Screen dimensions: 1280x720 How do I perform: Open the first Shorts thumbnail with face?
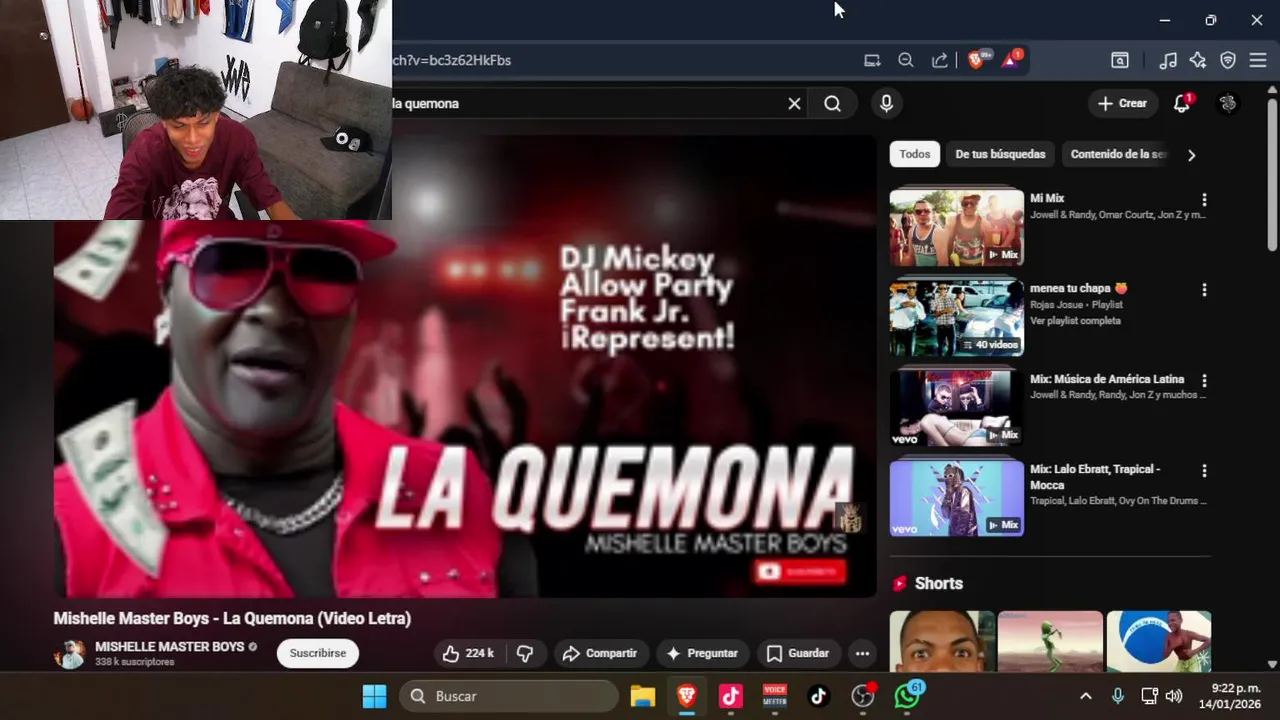click(942, 641)
